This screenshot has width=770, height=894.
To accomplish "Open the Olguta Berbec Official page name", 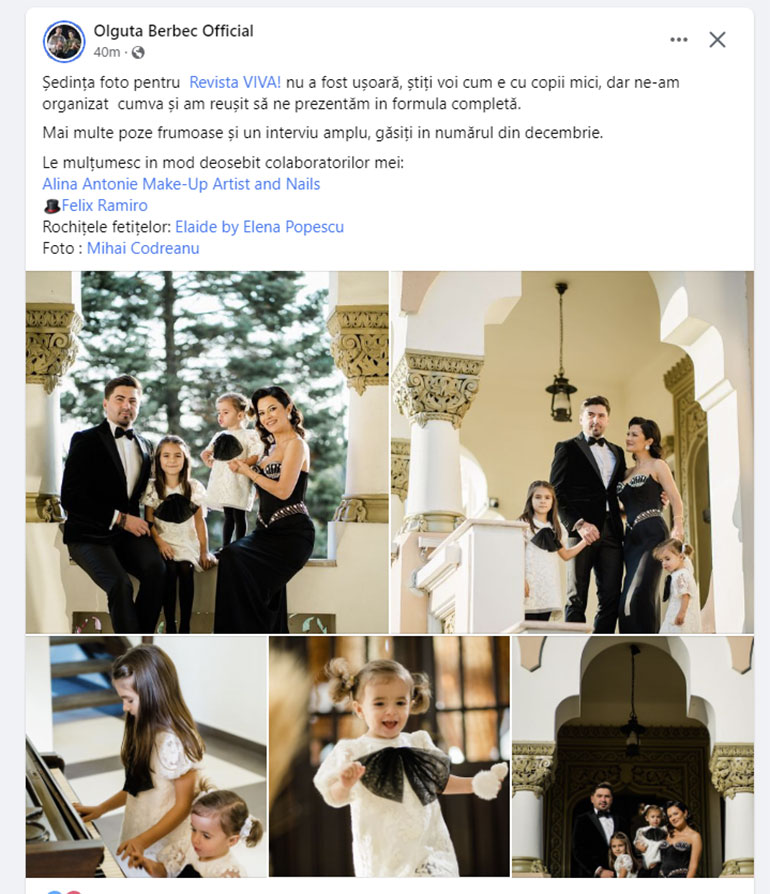I will click(x=173, y=31).
